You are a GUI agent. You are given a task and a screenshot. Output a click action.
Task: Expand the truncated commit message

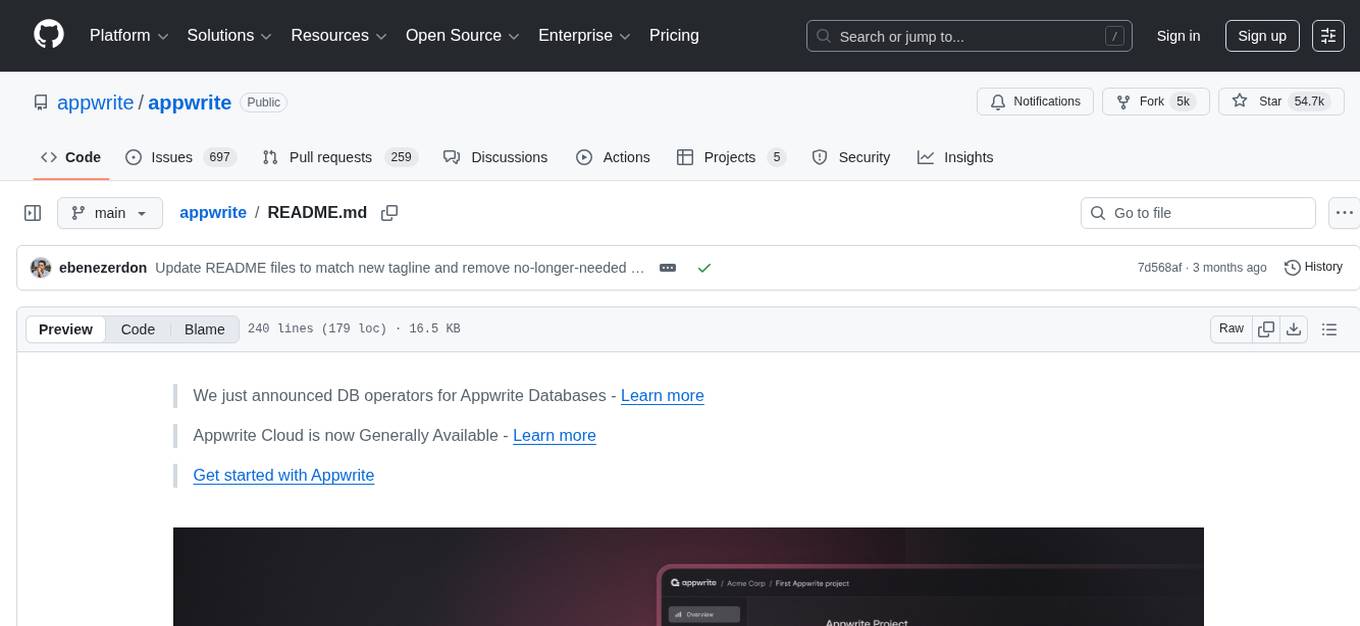coord(667,267)
